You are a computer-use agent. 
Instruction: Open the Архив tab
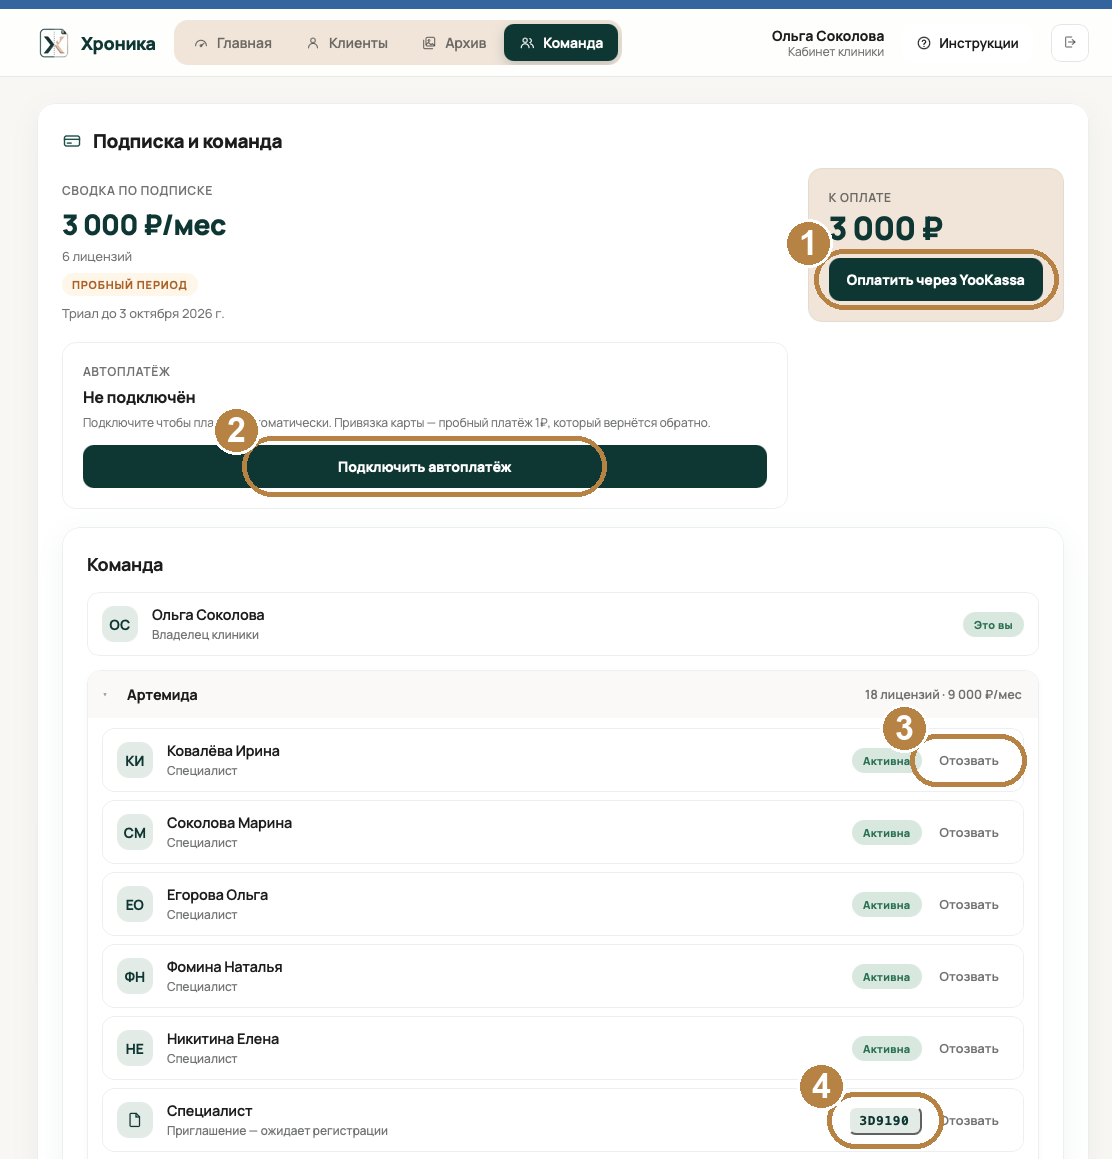[x=454, y=43]
